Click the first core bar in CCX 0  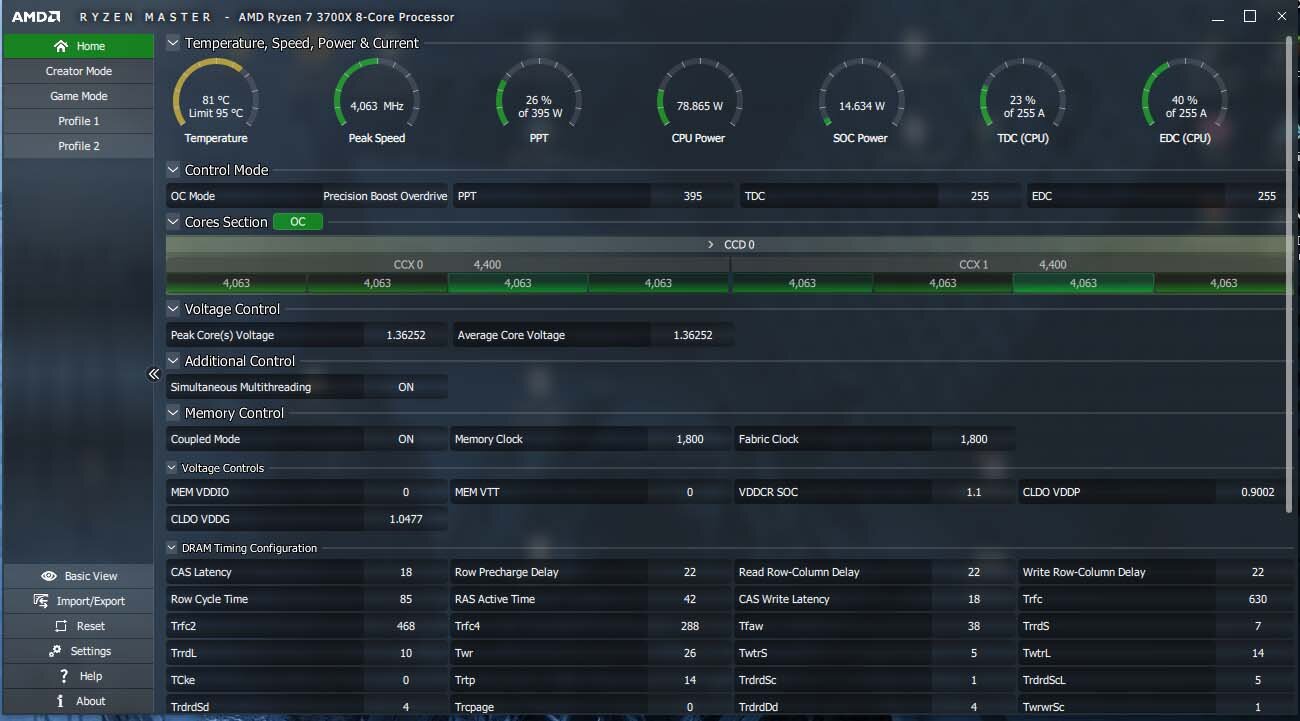[x=236, y=283]
